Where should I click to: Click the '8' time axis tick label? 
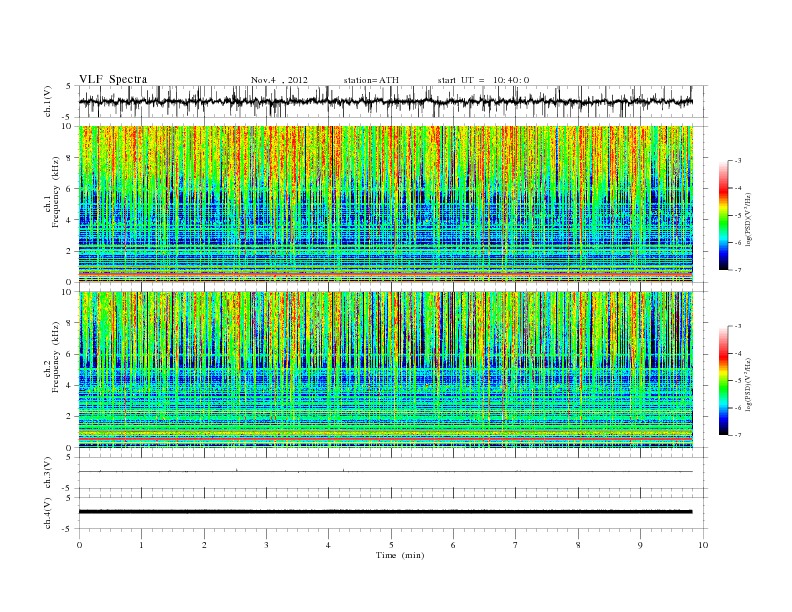[578, 545]
